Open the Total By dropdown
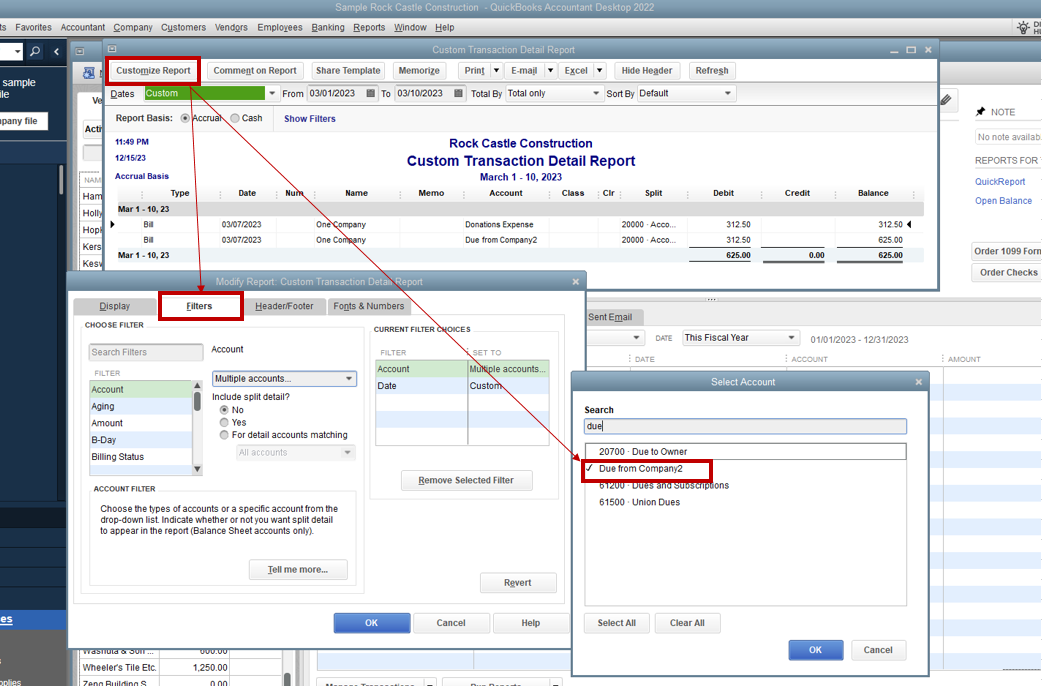The height and width of the screenshot is (686, 1042). coord(595,94)
